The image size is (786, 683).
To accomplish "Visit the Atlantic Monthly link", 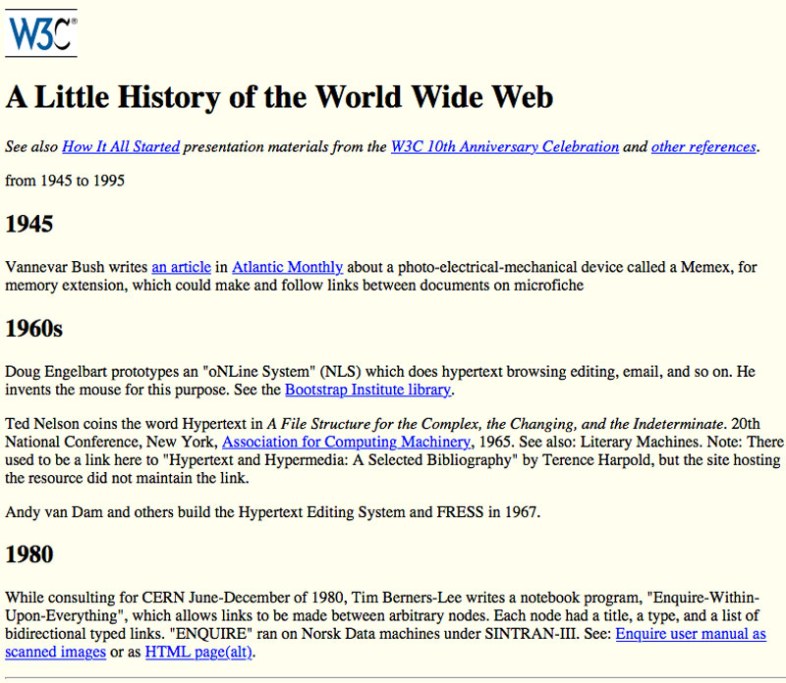I will click(287, 267).
